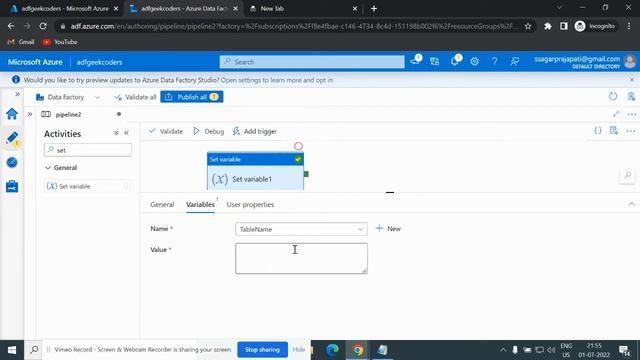Collapse the properties panel chevron

(x=631, y=204)
